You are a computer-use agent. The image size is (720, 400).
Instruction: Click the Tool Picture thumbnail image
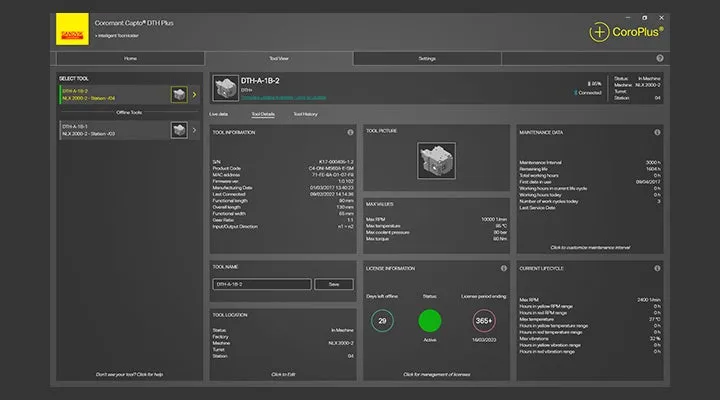tap(436, 160)
